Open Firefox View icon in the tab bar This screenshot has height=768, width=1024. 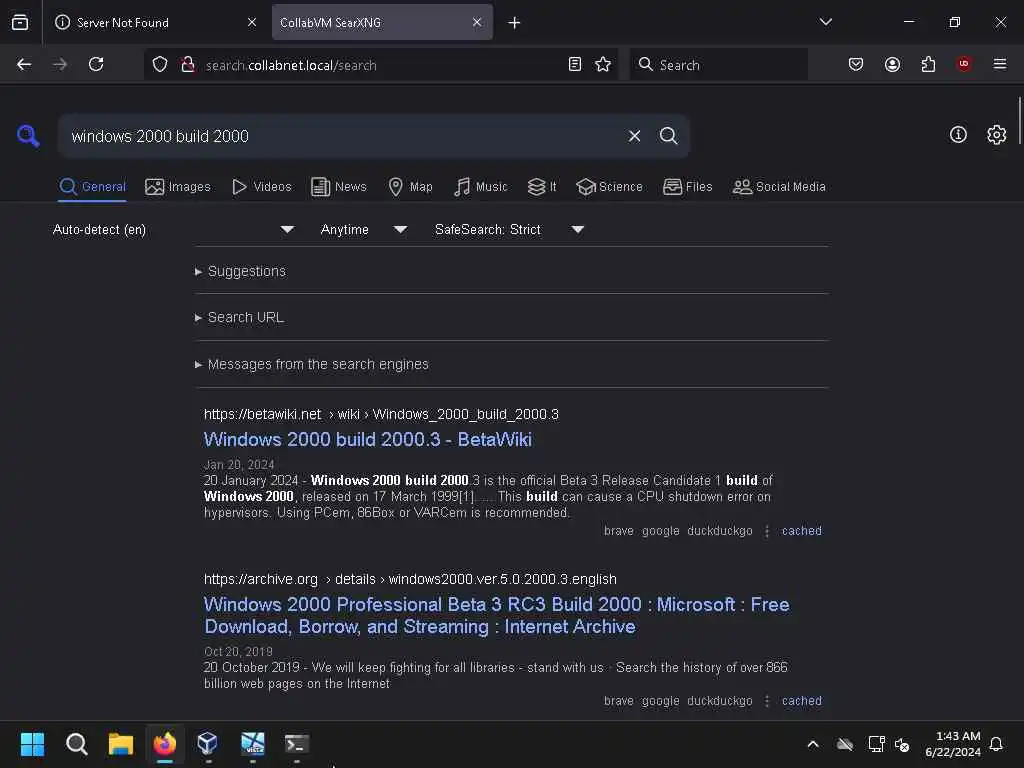20,23
